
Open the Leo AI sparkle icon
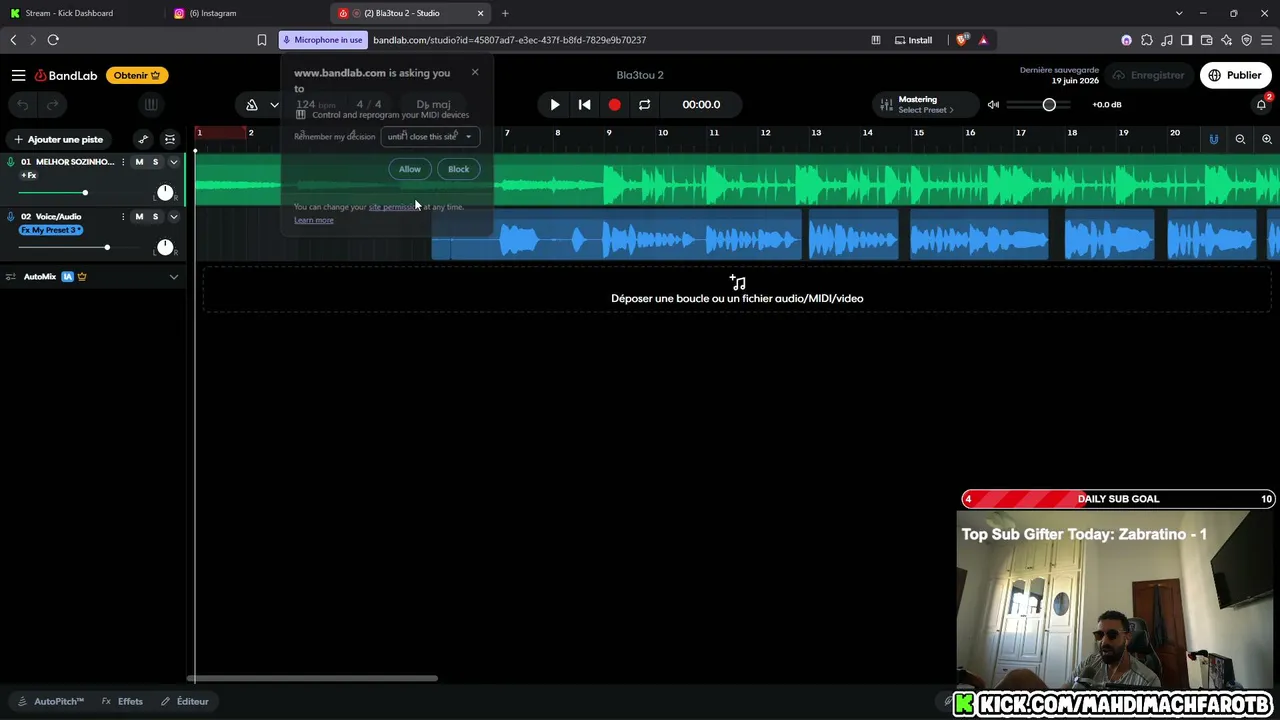pyautogui.click(x=1227, y=40)
